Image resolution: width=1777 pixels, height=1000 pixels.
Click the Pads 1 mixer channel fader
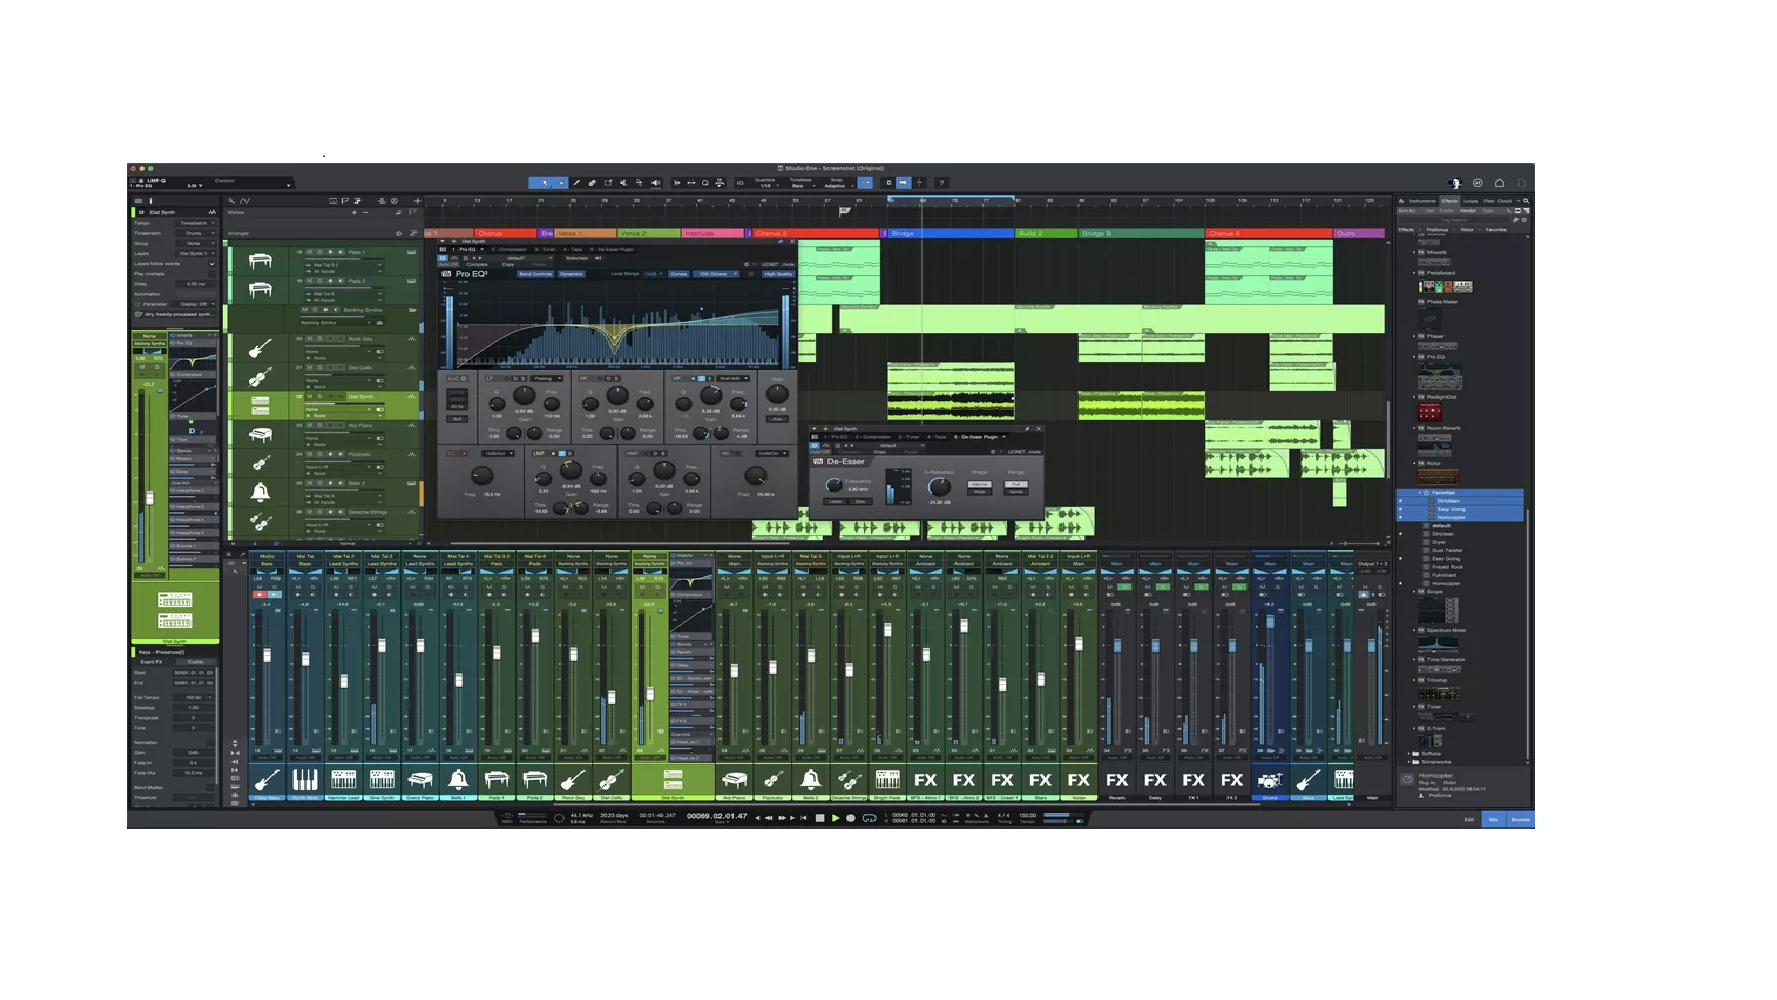click(497, 652)
